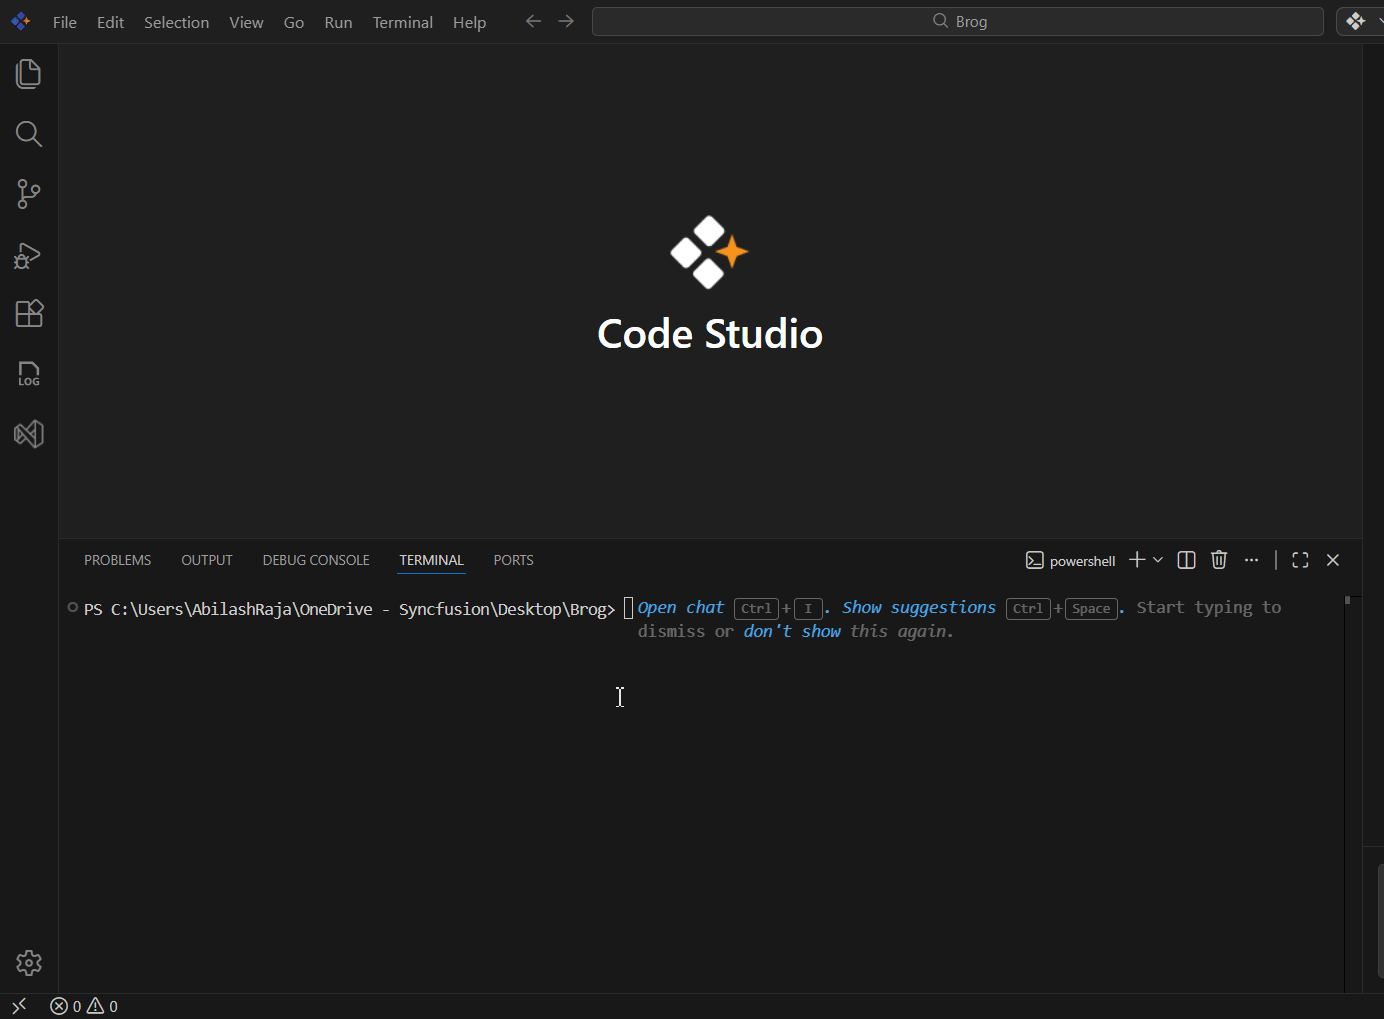Open the Terminal menu

click(403, 22)
